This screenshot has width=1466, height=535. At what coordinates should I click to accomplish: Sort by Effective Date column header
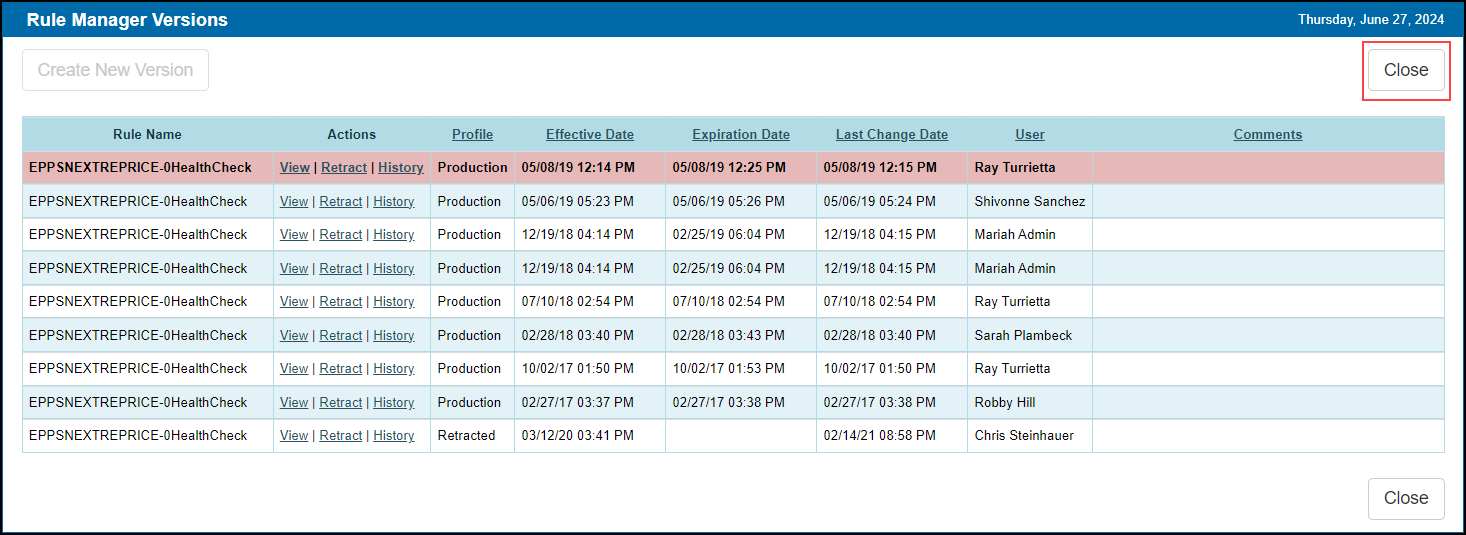(x=590, y=134)
